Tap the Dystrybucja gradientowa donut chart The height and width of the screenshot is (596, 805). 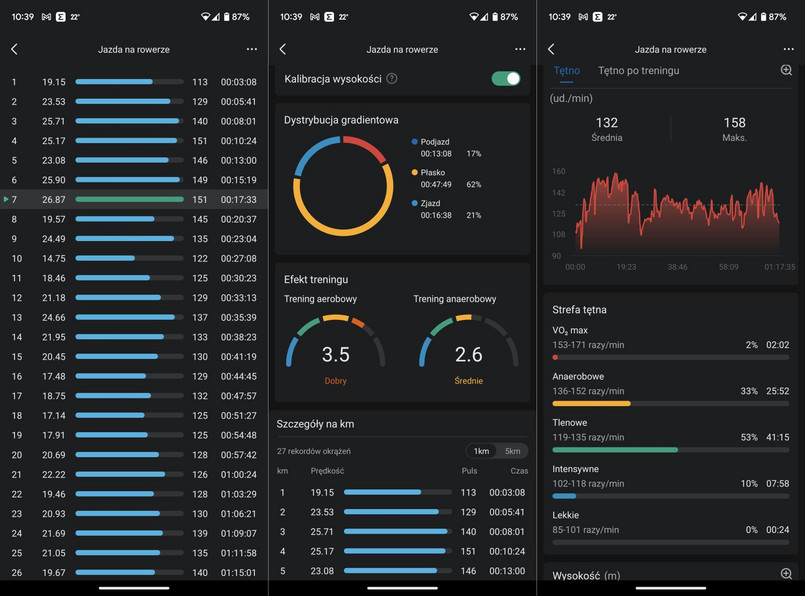(343, 186)
